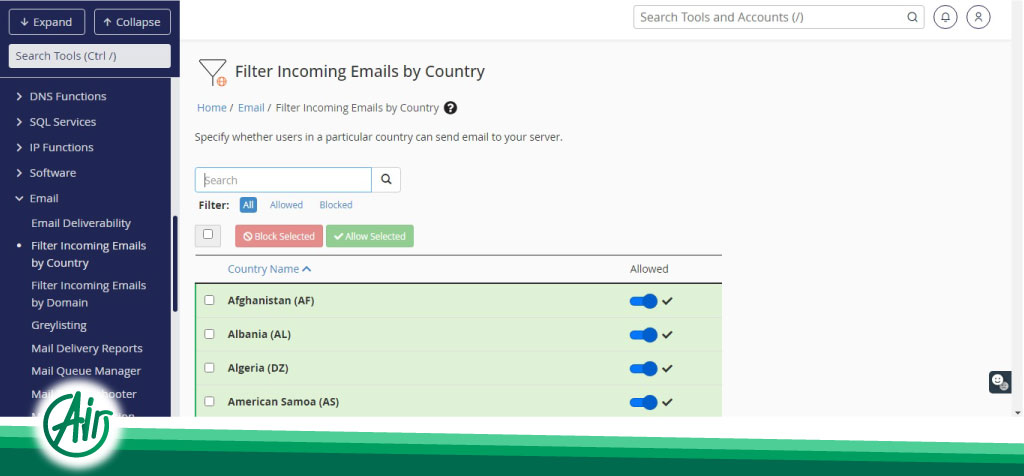This screenshot has width=1024, height=476.
Task: Expand the Software section
Action: (x=46, y=172)
